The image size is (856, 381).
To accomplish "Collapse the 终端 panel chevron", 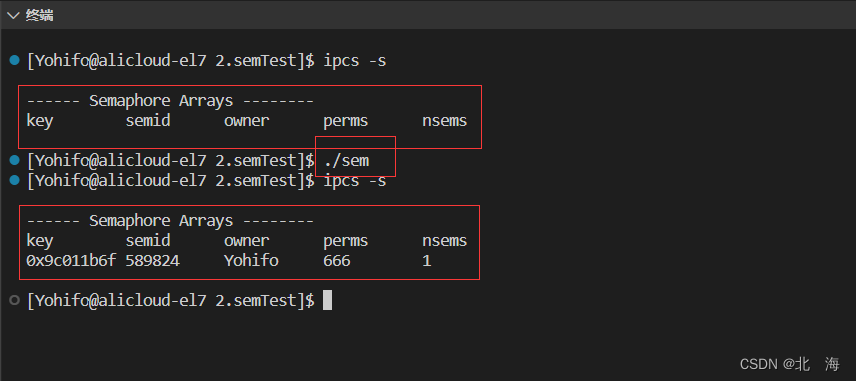I will [14, 16].
